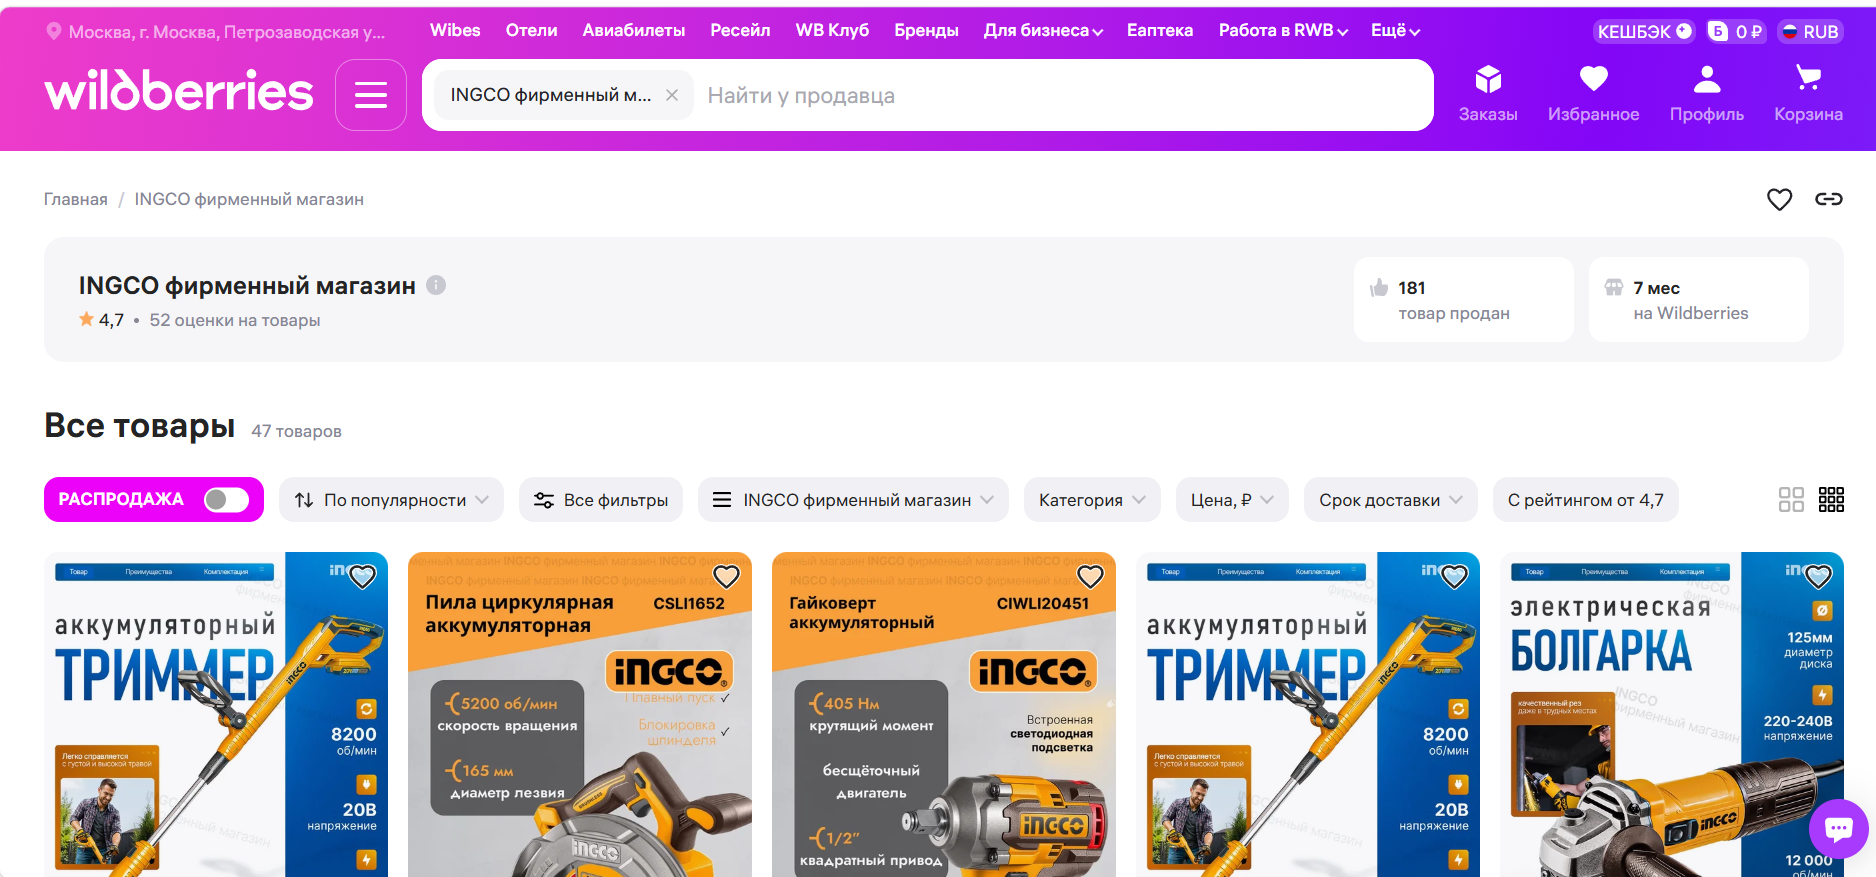Open the Wildberries catalog hamburger menu
This screenshot has width=1876, height=877.
tap(371, 95)
